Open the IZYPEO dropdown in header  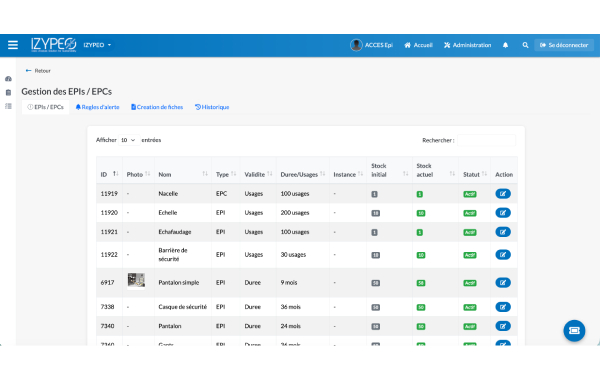coord(97,45)
